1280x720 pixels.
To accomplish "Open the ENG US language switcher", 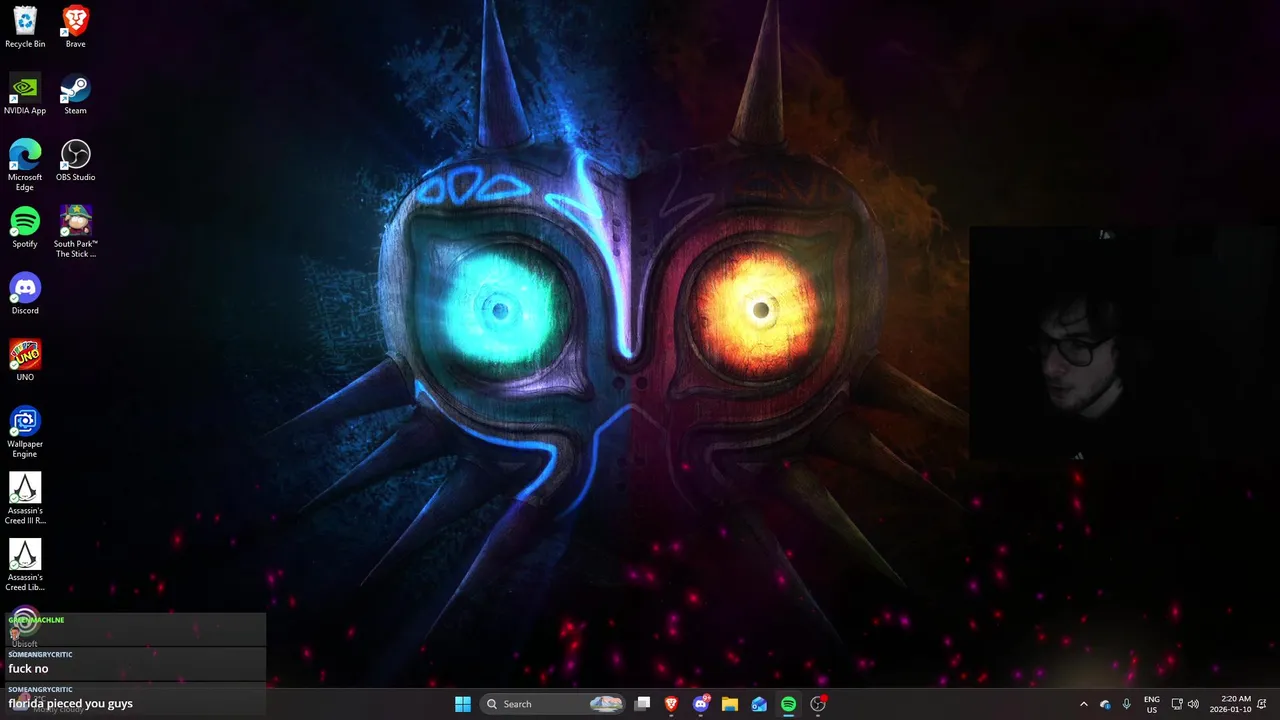I will pyautogui.click(x=1152, y=704).
